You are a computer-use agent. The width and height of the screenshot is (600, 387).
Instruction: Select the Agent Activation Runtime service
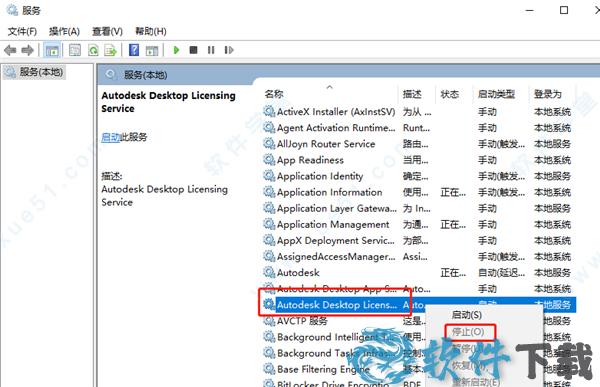click(418, 127)
